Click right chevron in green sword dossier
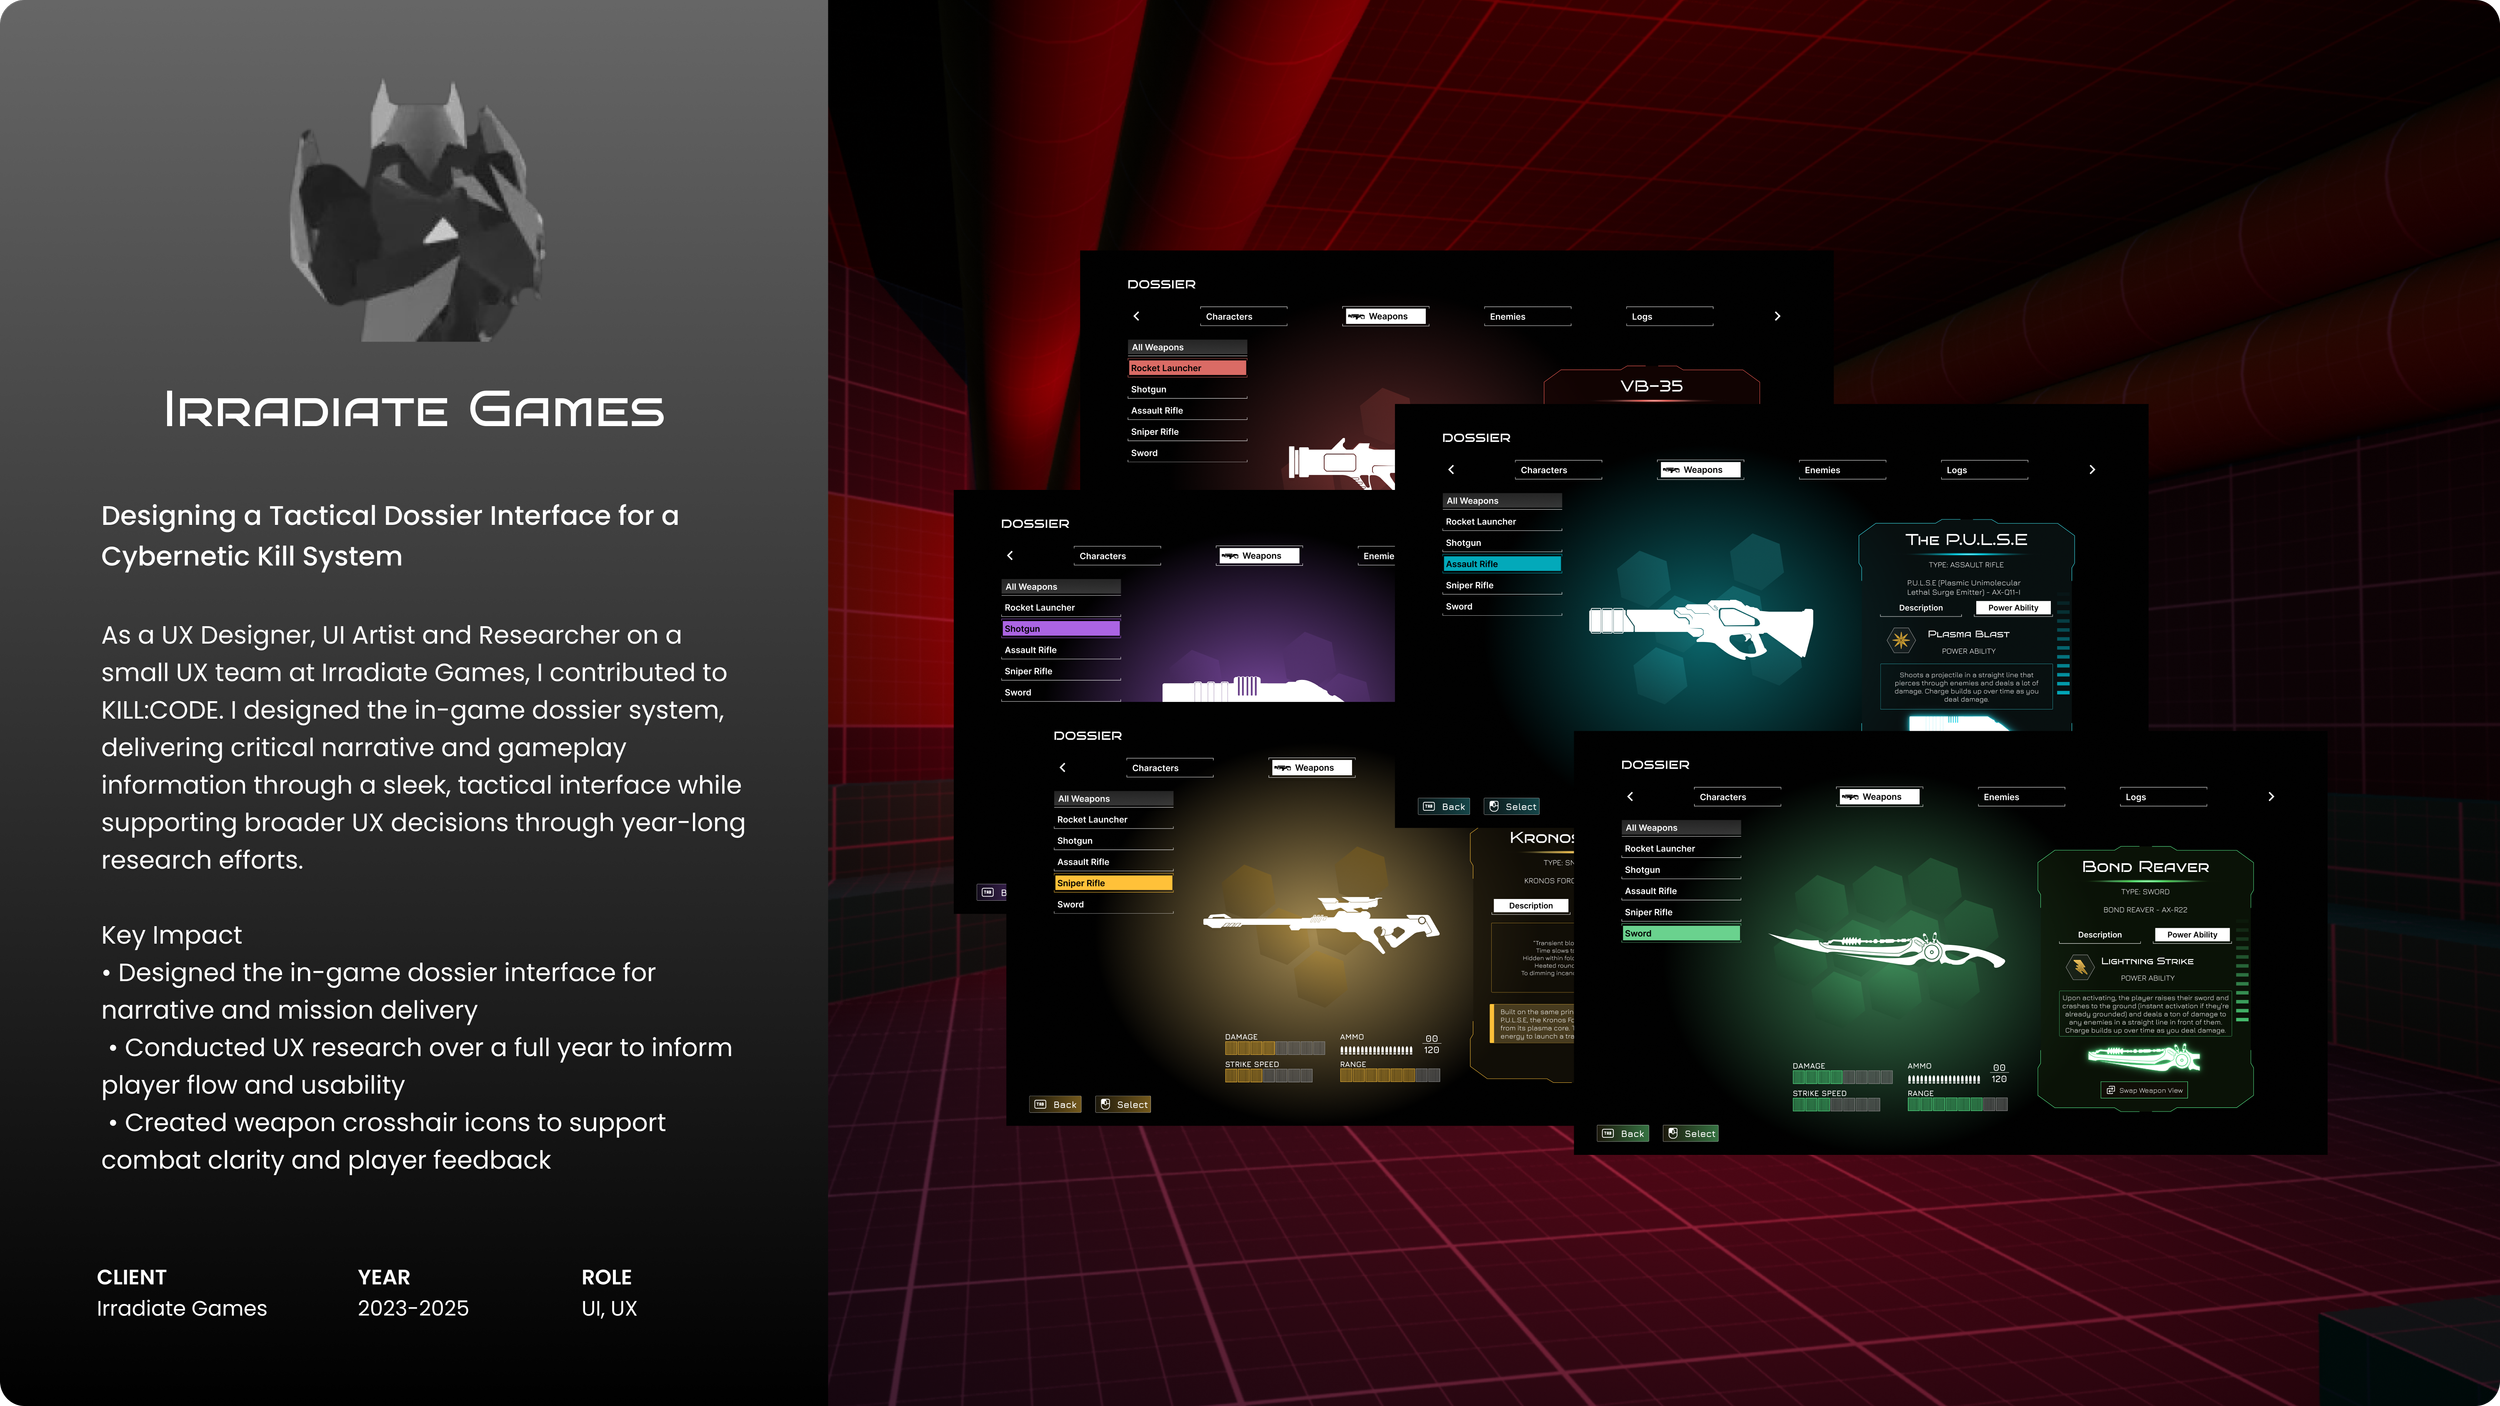This screenshot has height=1406, width=2500. (2271, 797)
